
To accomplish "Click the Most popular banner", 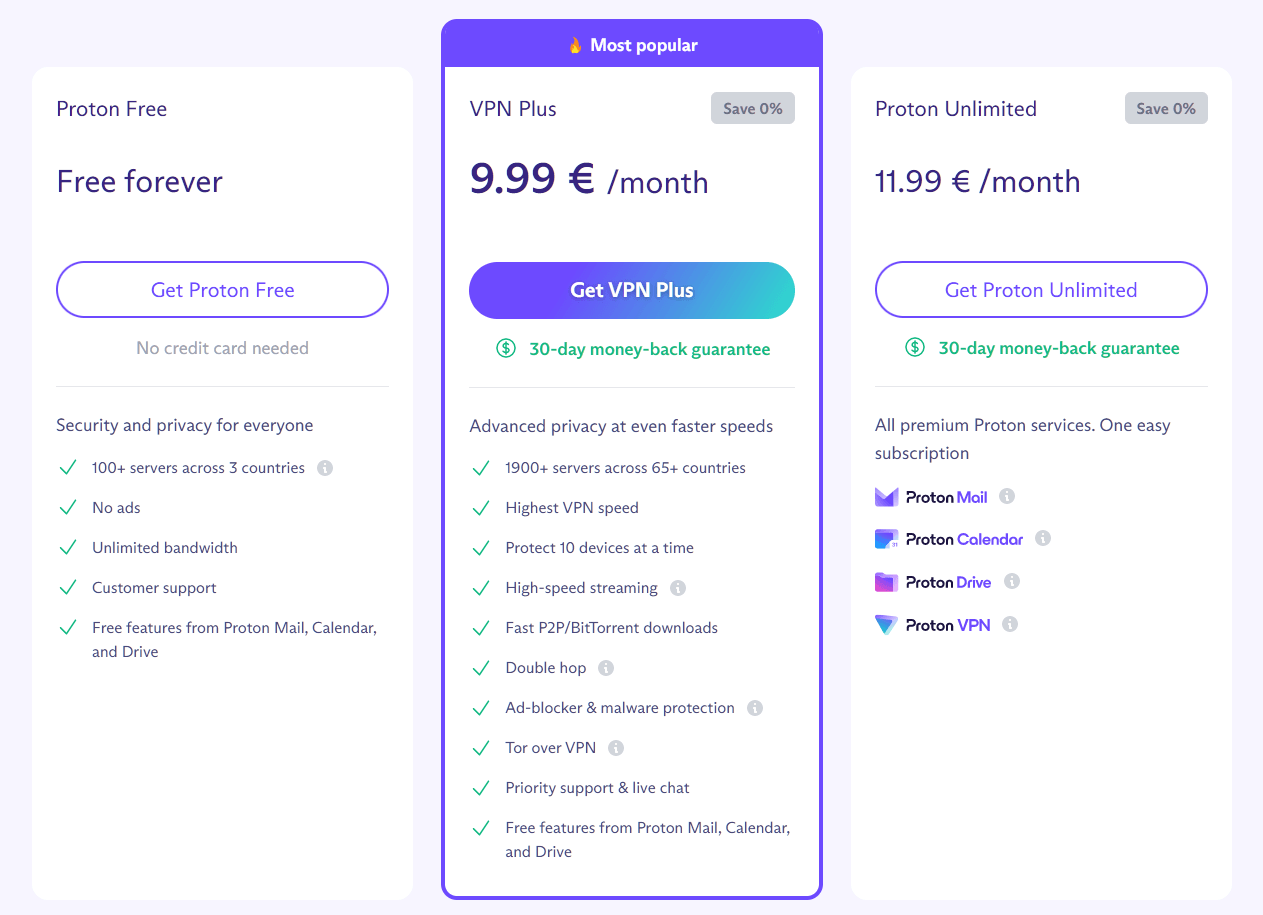I will (632, 45).
